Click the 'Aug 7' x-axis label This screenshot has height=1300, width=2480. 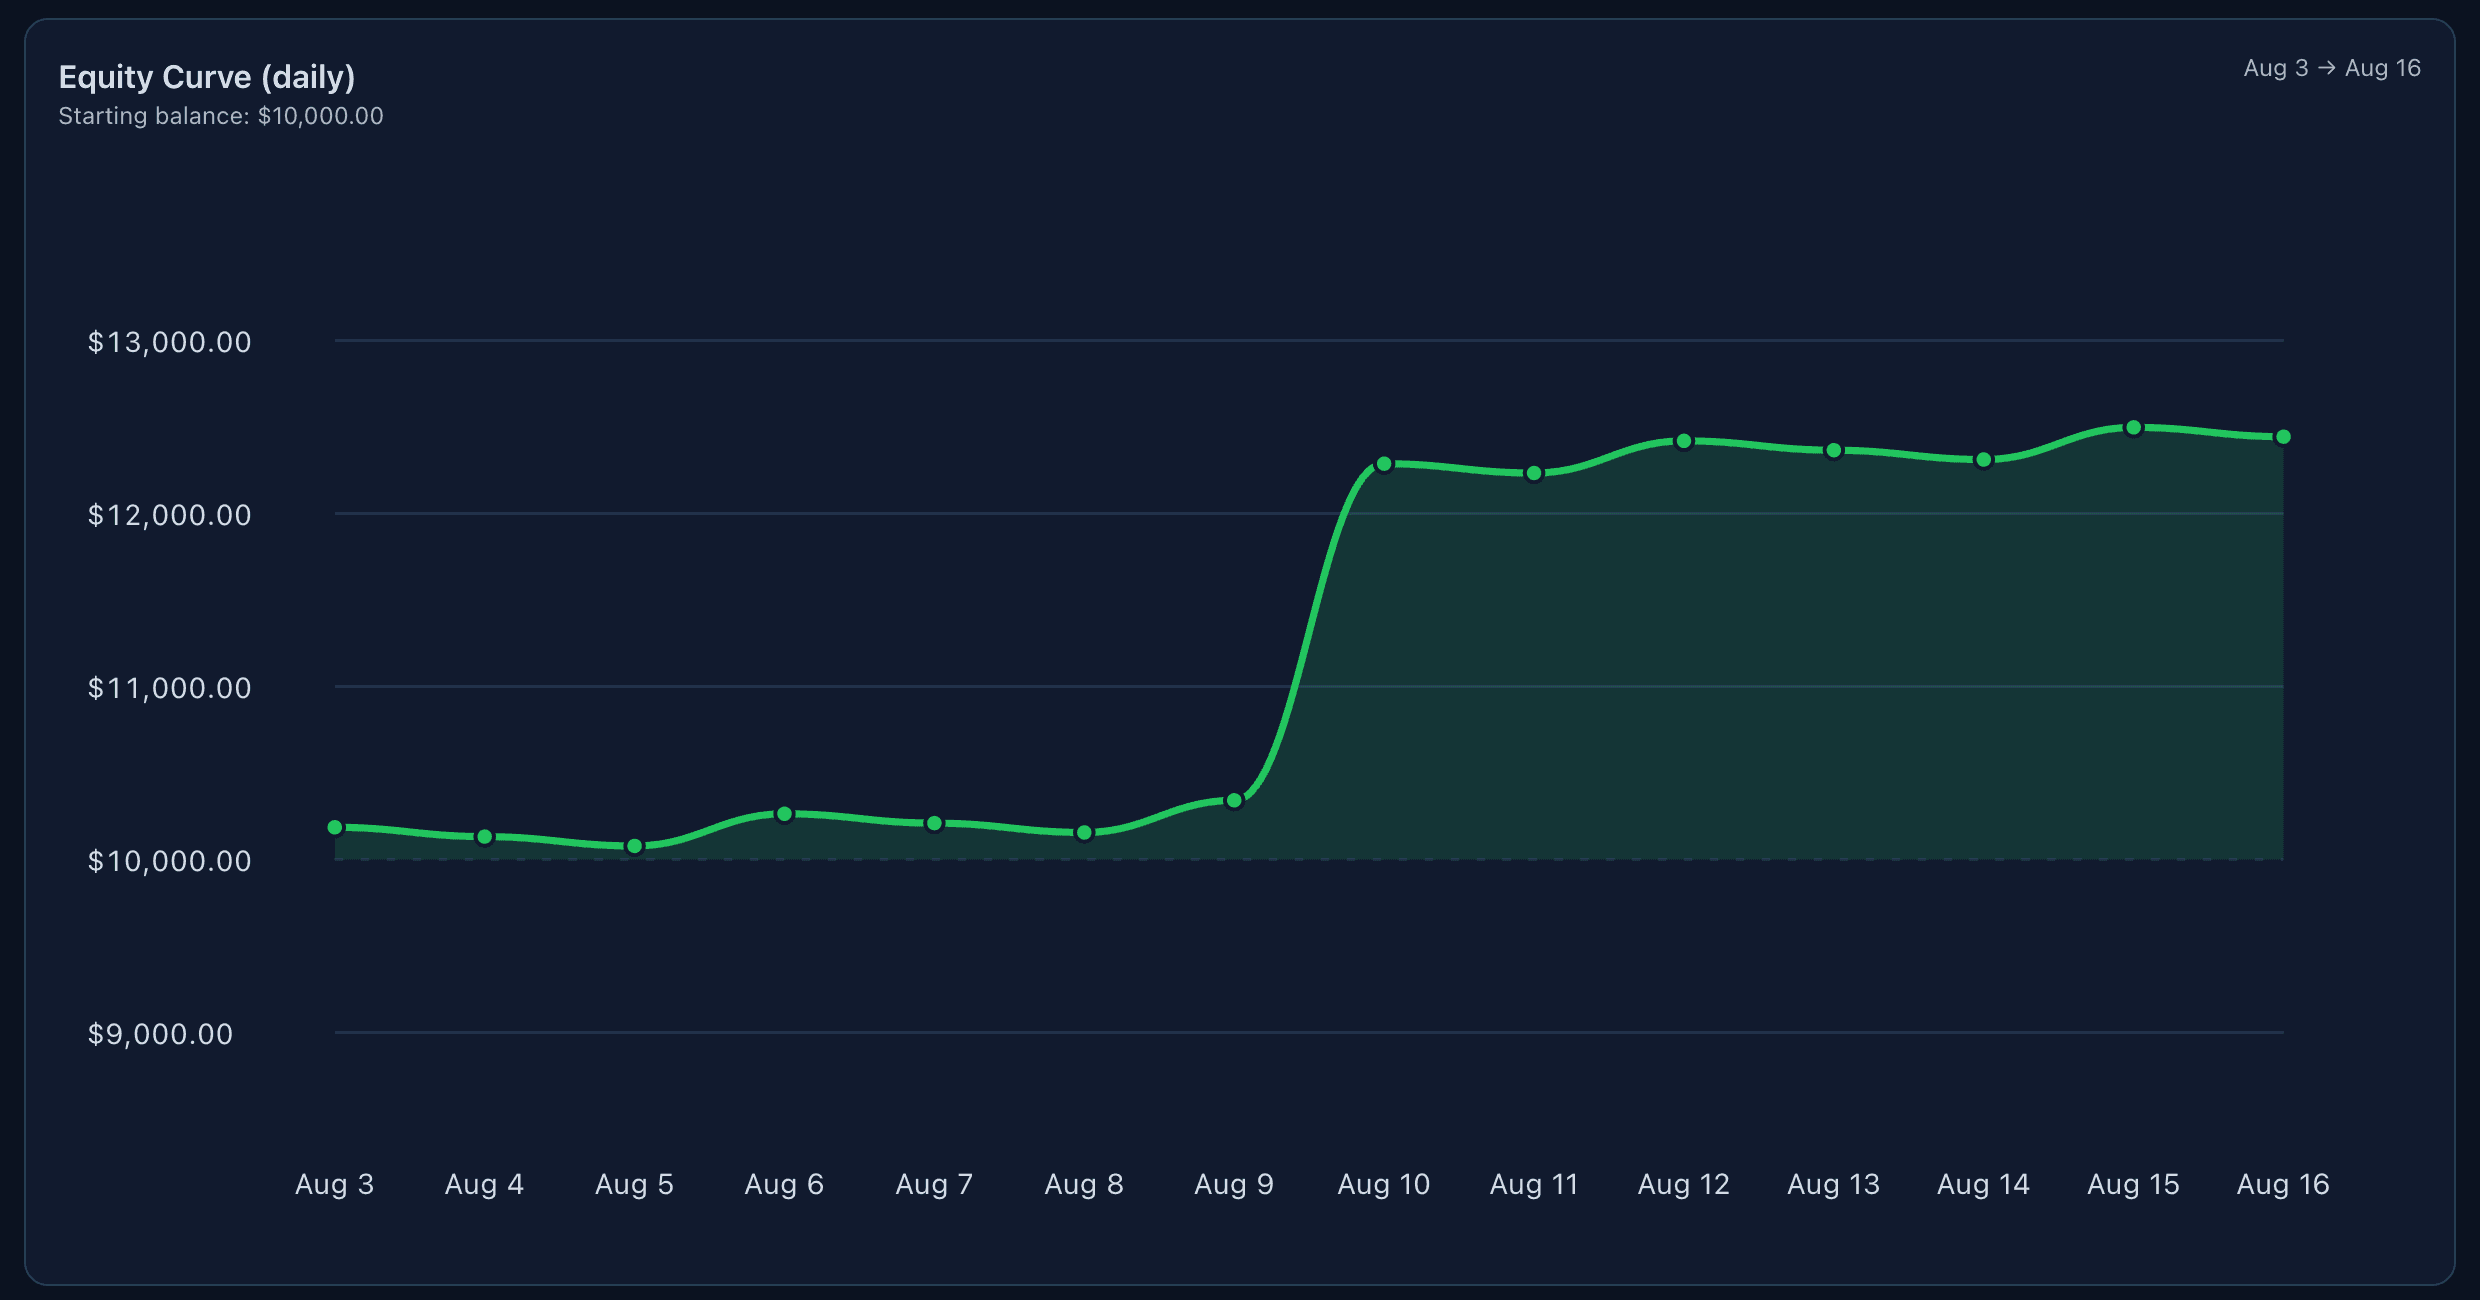pos(934,1184)
